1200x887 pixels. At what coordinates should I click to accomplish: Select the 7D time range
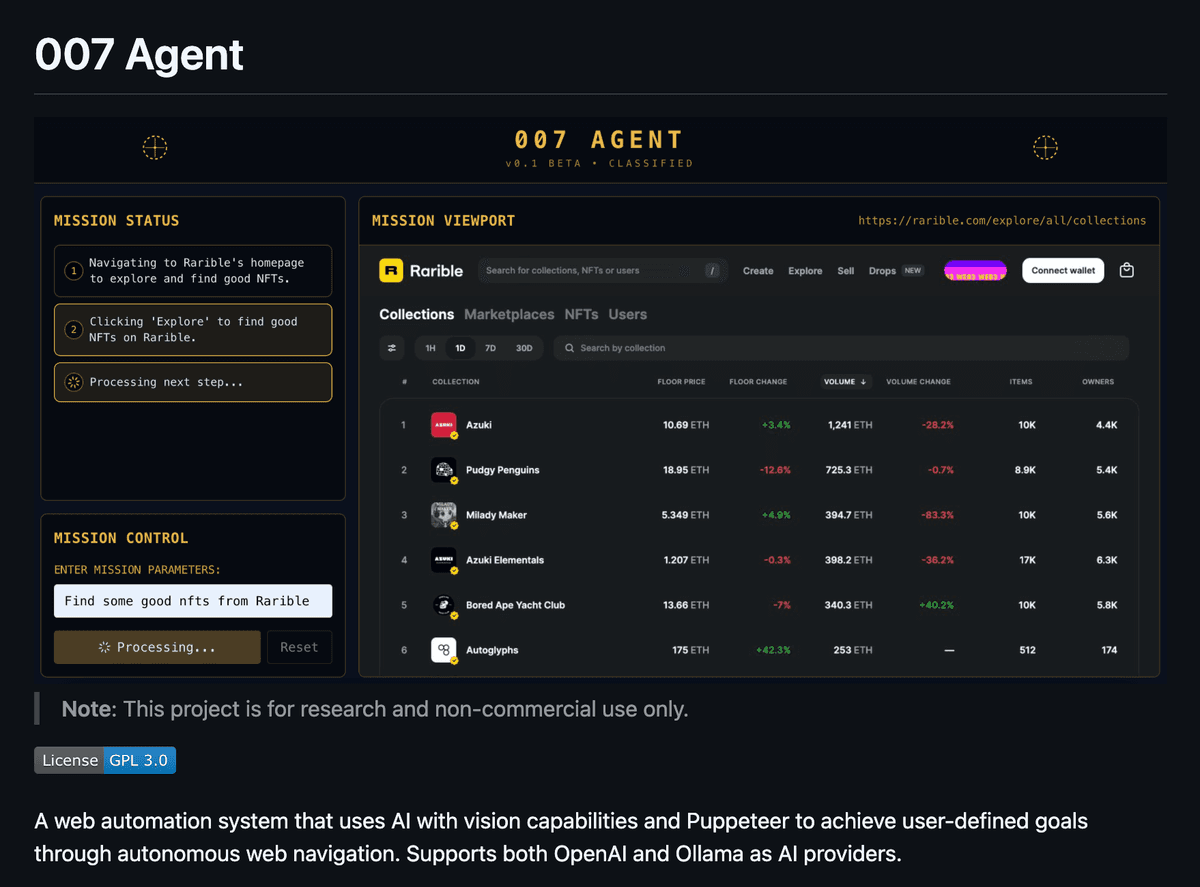point(490,348)
